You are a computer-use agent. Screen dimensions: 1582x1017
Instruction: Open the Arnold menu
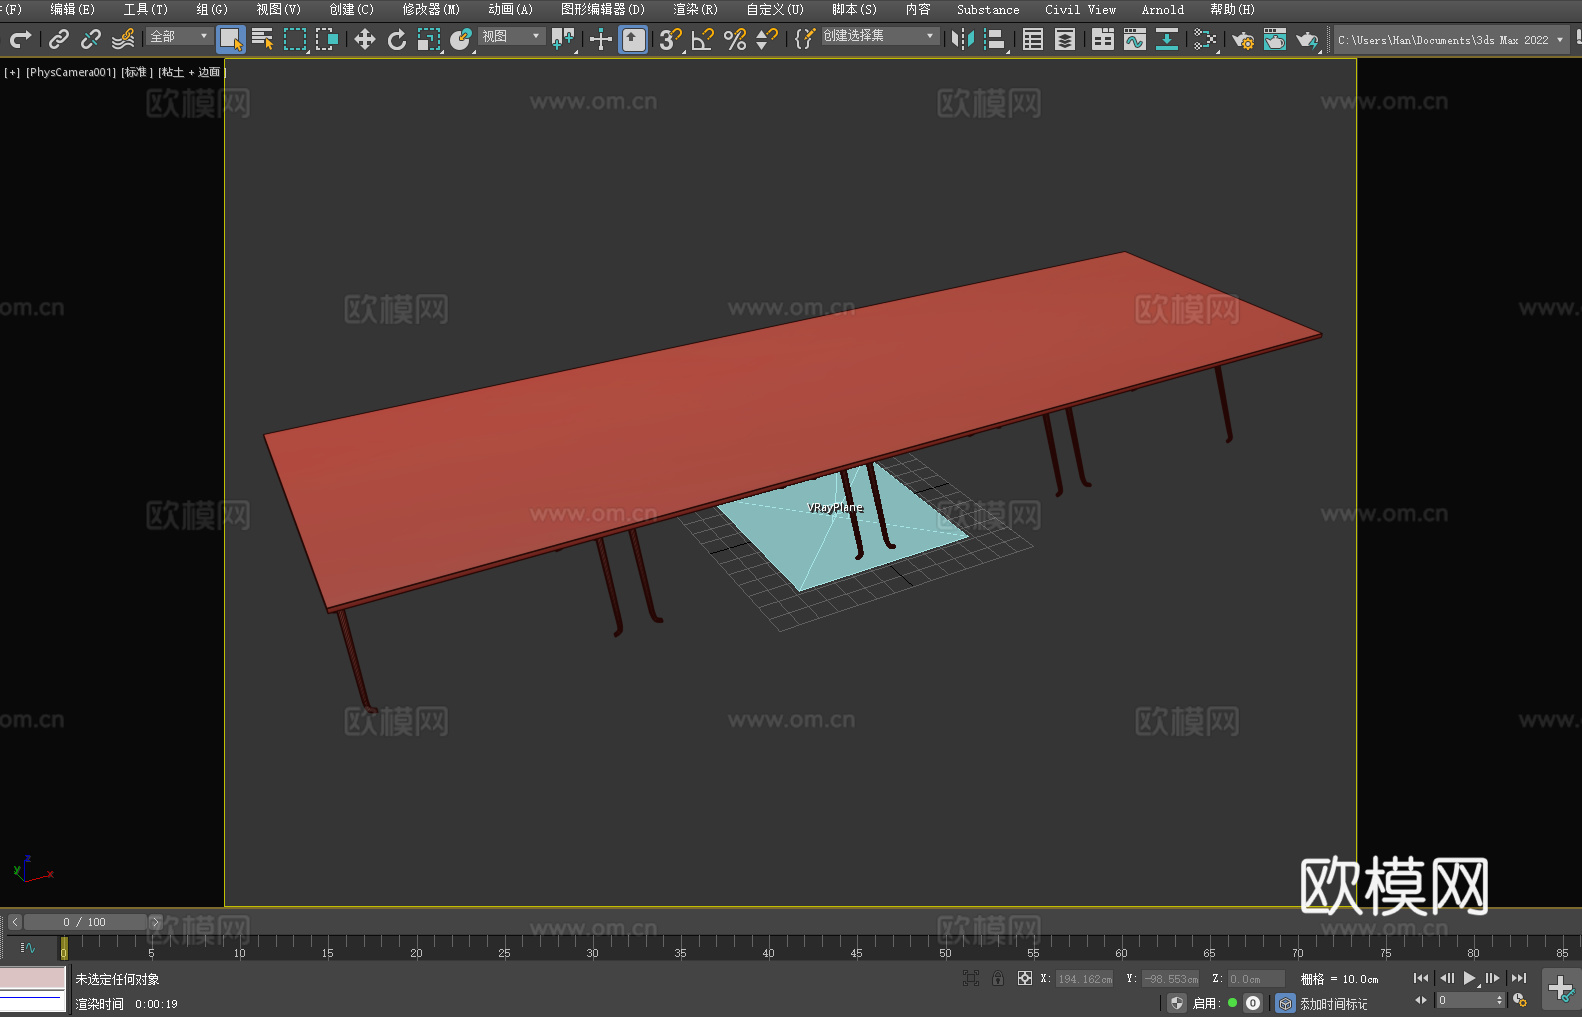pyautogui.click(x=1162, y=9)
